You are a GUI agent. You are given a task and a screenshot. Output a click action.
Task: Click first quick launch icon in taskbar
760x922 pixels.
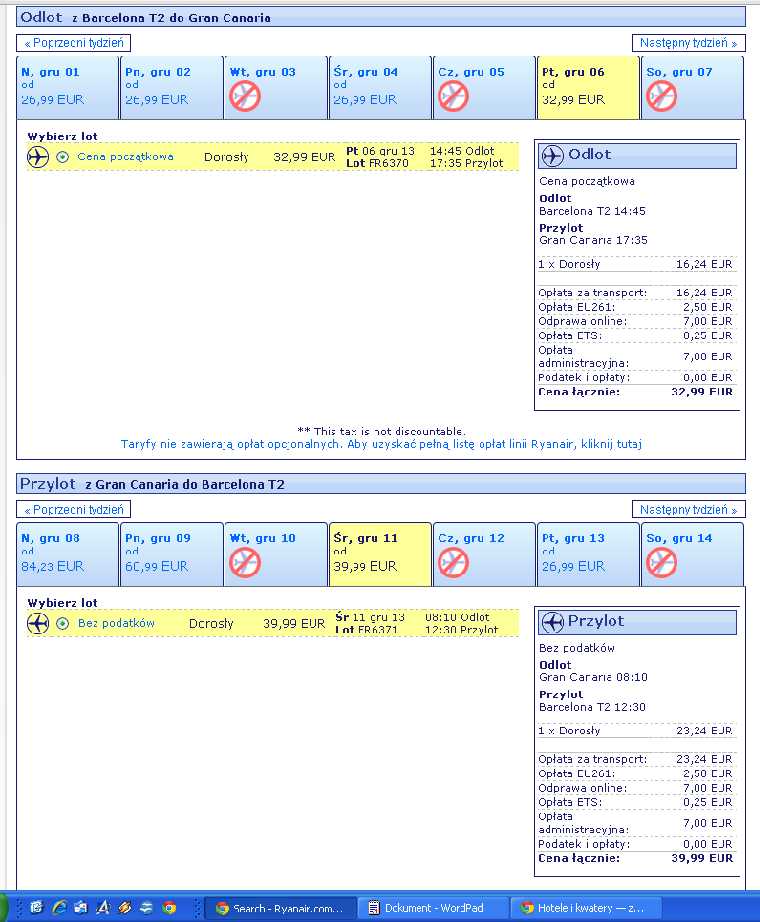coord(36,907)
